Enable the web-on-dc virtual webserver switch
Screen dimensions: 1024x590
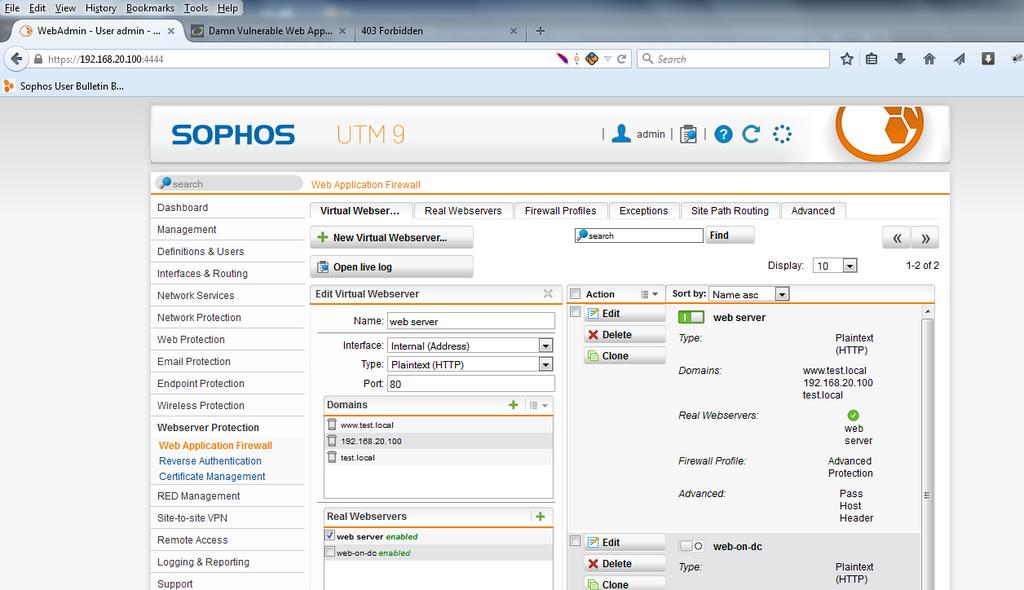pyautogui.click(x=691, y=546)
